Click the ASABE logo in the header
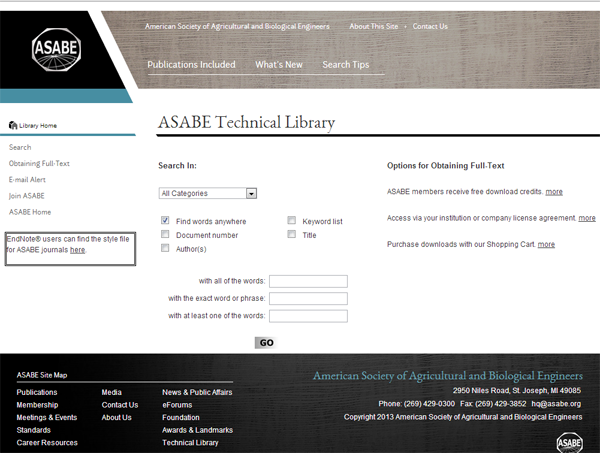The image size is (600, 453). click(56, 49)
